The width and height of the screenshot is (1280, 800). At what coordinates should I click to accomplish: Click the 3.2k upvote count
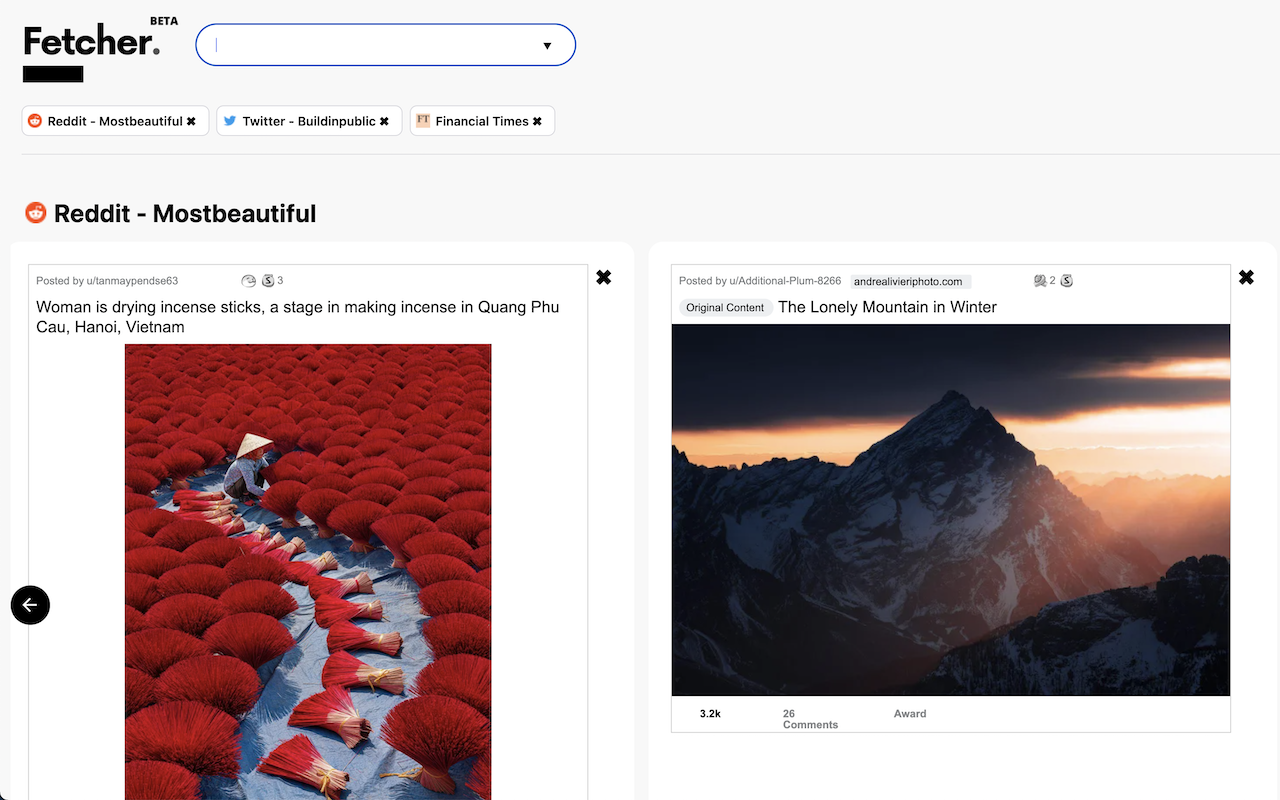click(710, 714)
